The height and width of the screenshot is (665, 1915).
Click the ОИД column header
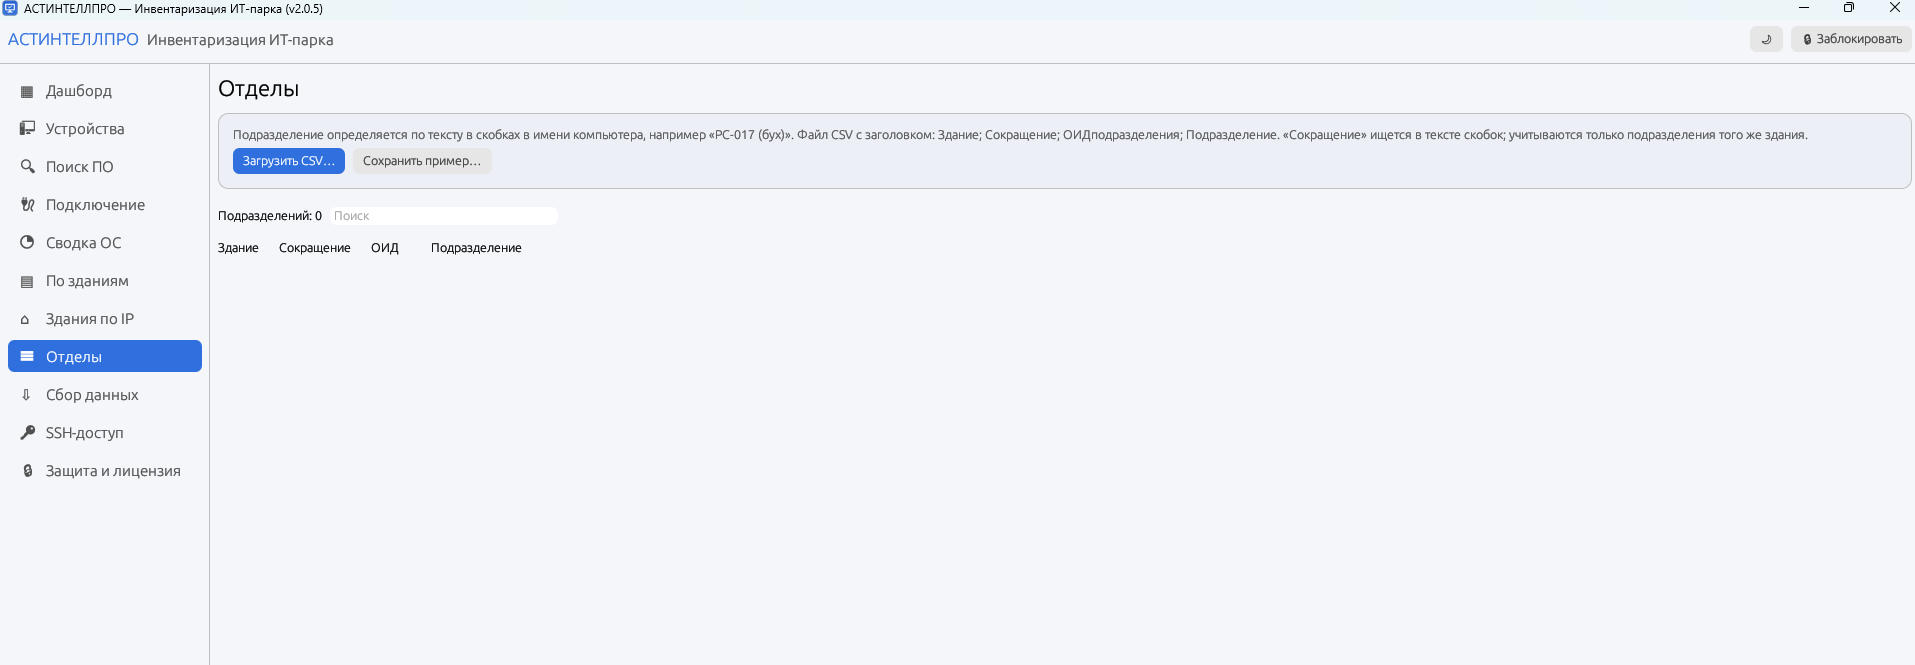tap(385, 248)
